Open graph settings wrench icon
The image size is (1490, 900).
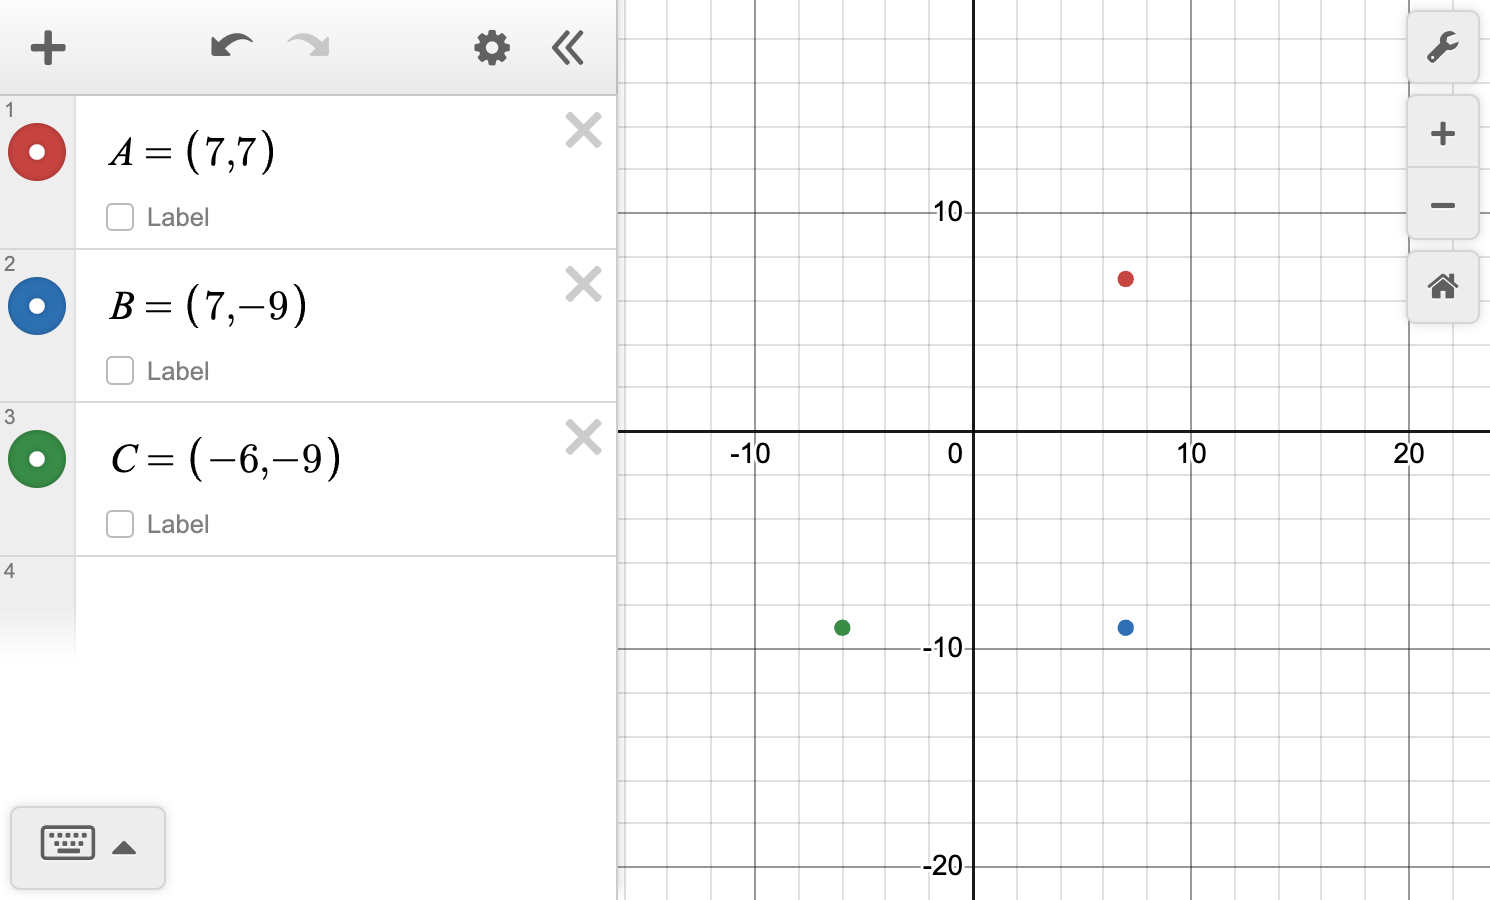coord(1442,47)
